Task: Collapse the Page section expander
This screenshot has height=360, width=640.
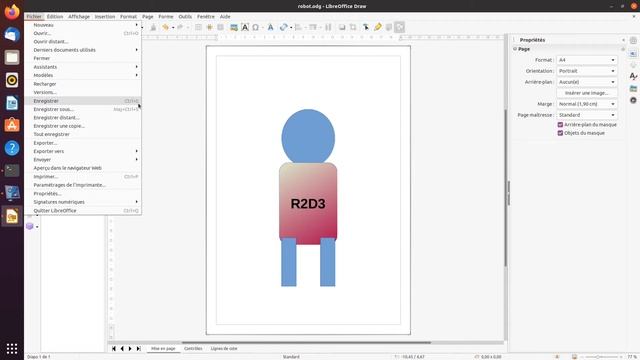Action: click(515, 49)
